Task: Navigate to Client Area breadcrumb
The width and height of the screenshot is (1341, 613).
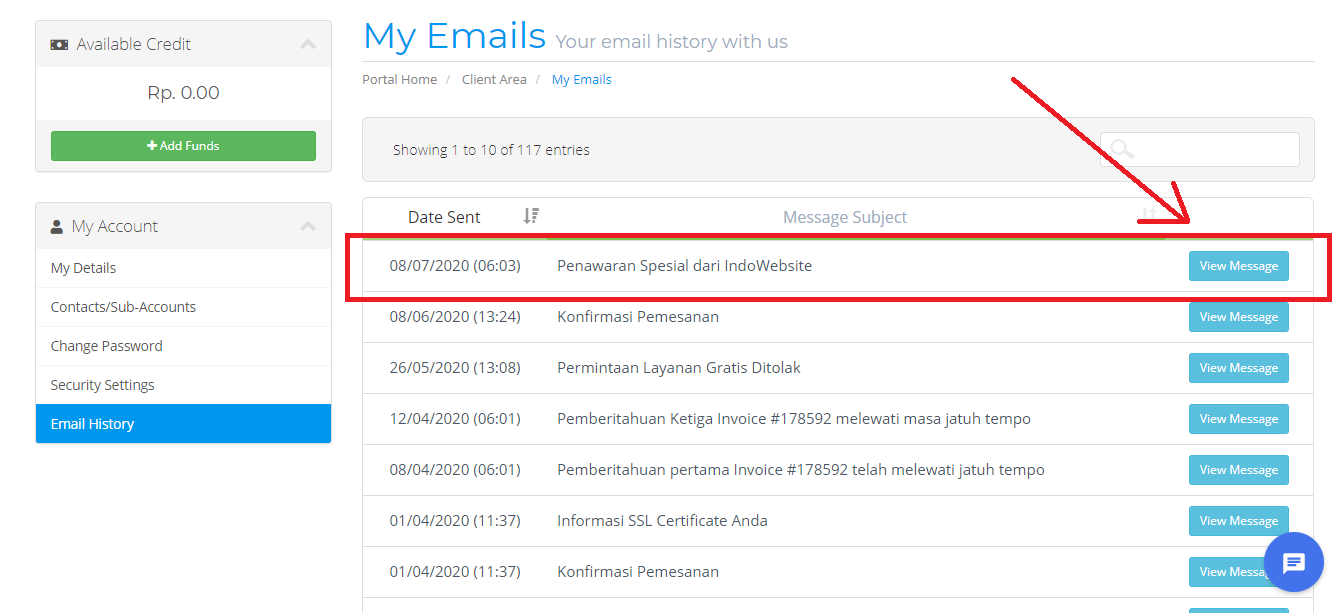Action: (494, 80)
